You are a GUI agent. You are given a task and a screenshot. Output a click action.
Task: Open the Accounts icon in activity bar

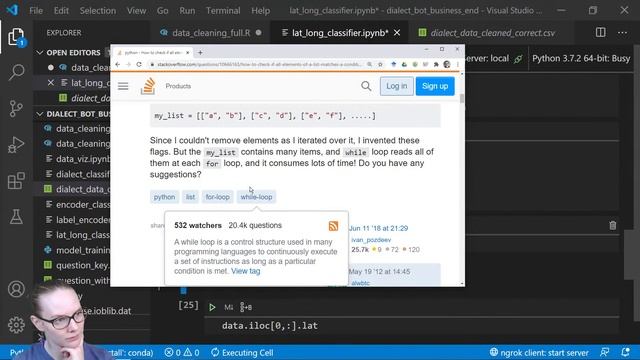point(16,289)
